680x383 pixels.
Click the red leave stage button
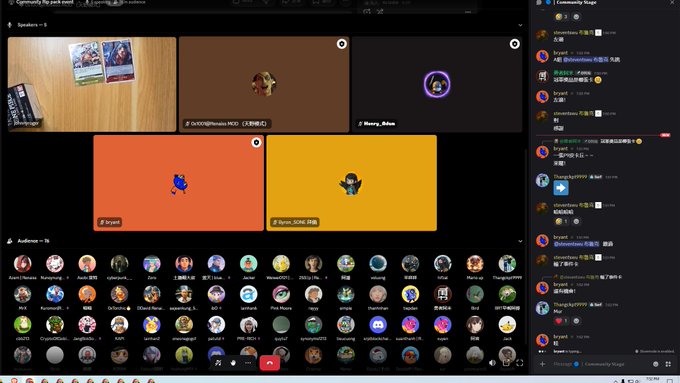269,363
